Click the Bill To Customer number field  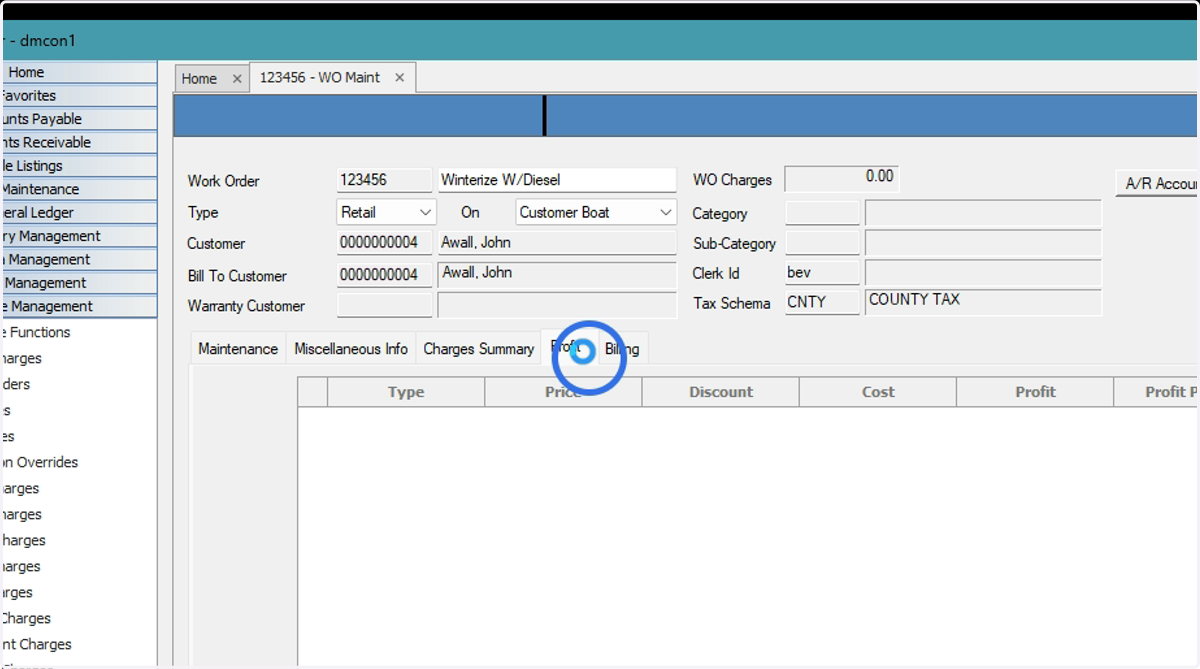(385, 274)
